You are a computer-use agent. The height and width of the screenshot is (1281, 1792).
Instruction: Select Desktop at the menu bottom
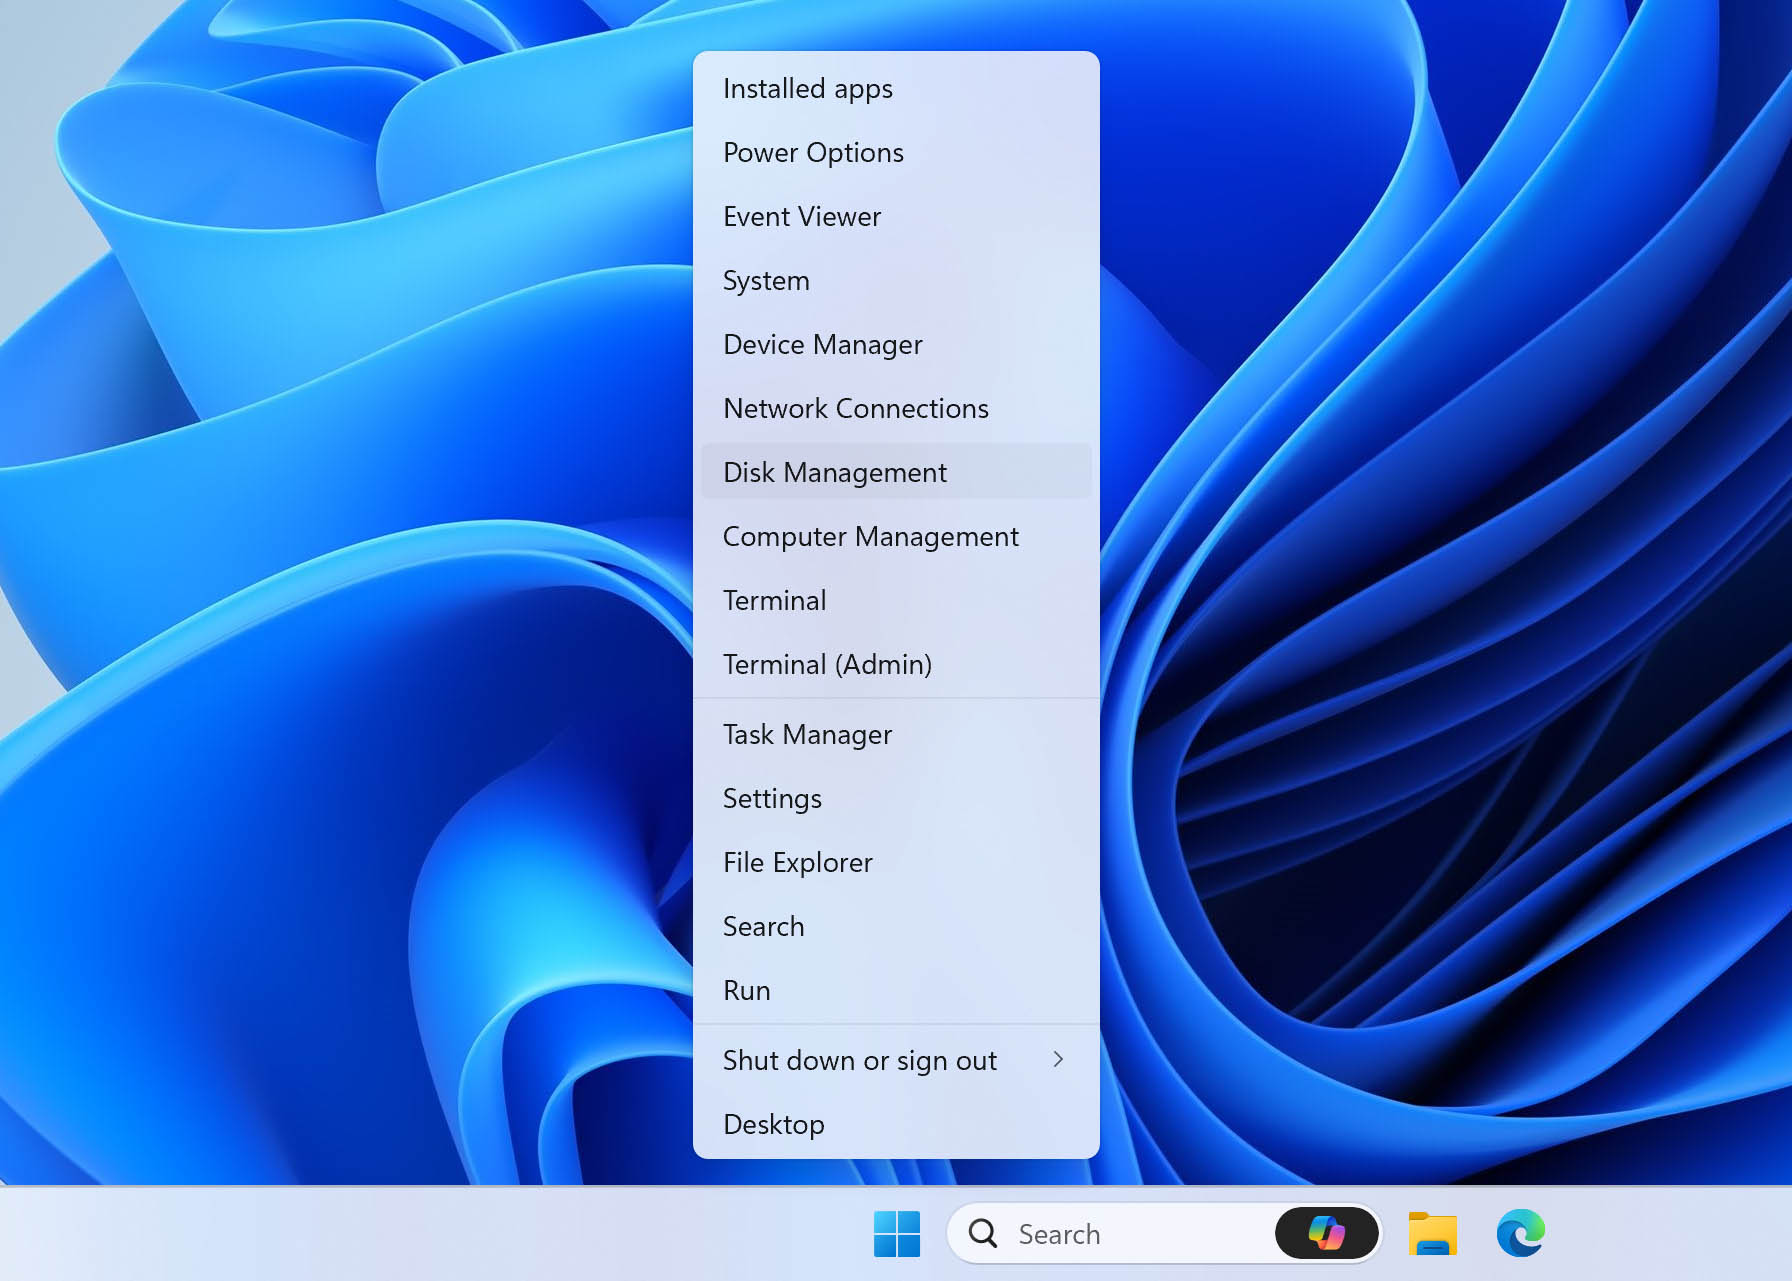773,1125
